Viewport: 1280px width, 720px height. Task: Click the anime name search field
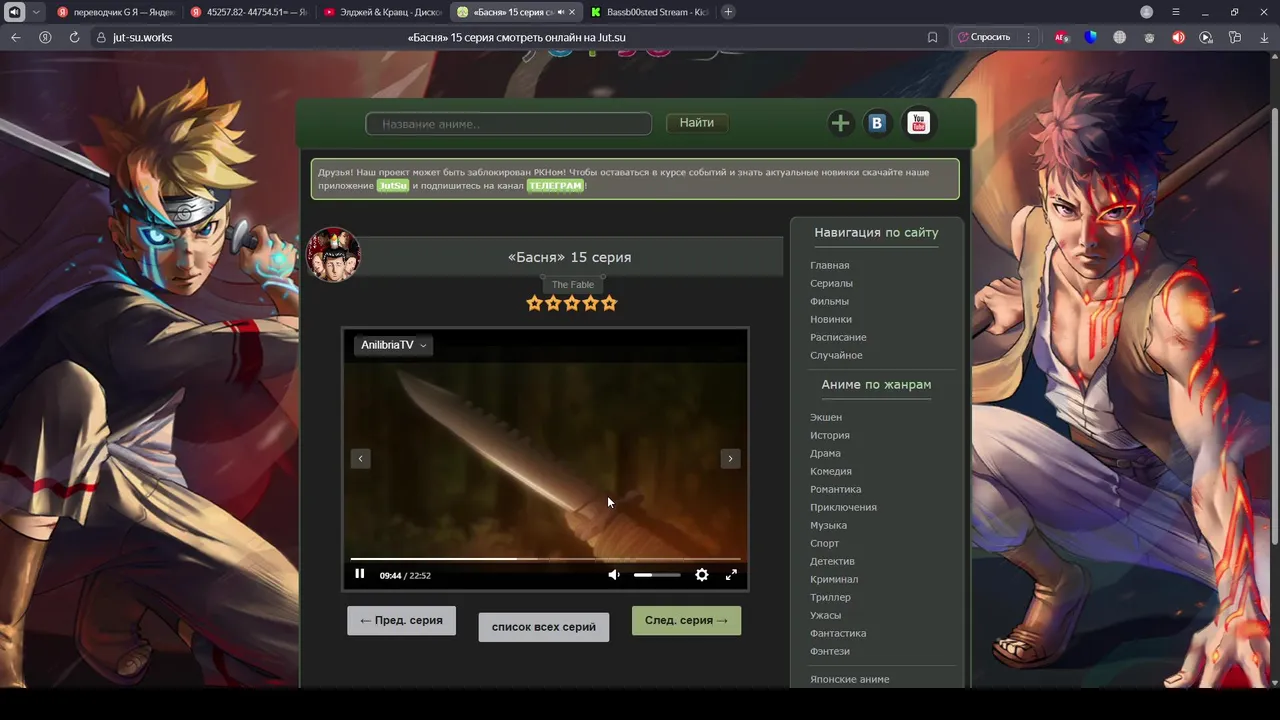point(509,124)
